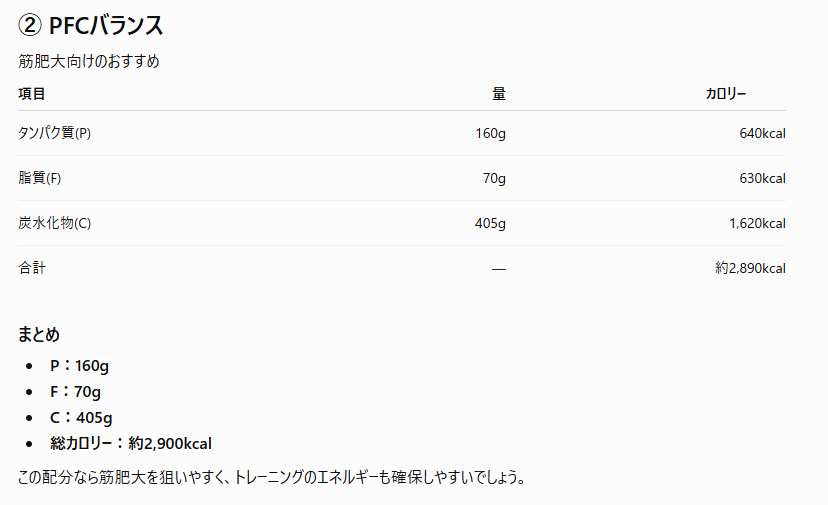
Task: Select the 脂質(F) row label
Action: coord(40,177)
